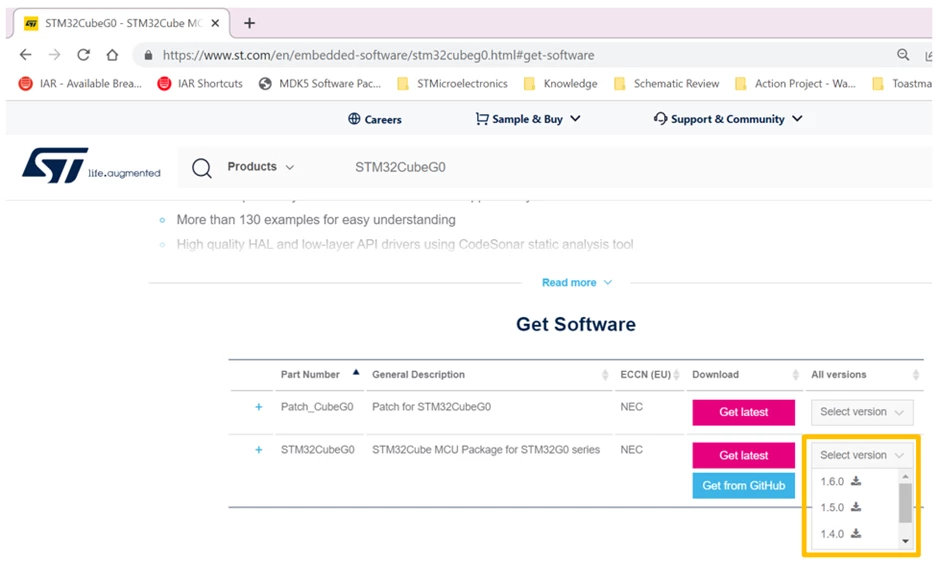
Task: Sort table by All versions column
Action: 865,374
